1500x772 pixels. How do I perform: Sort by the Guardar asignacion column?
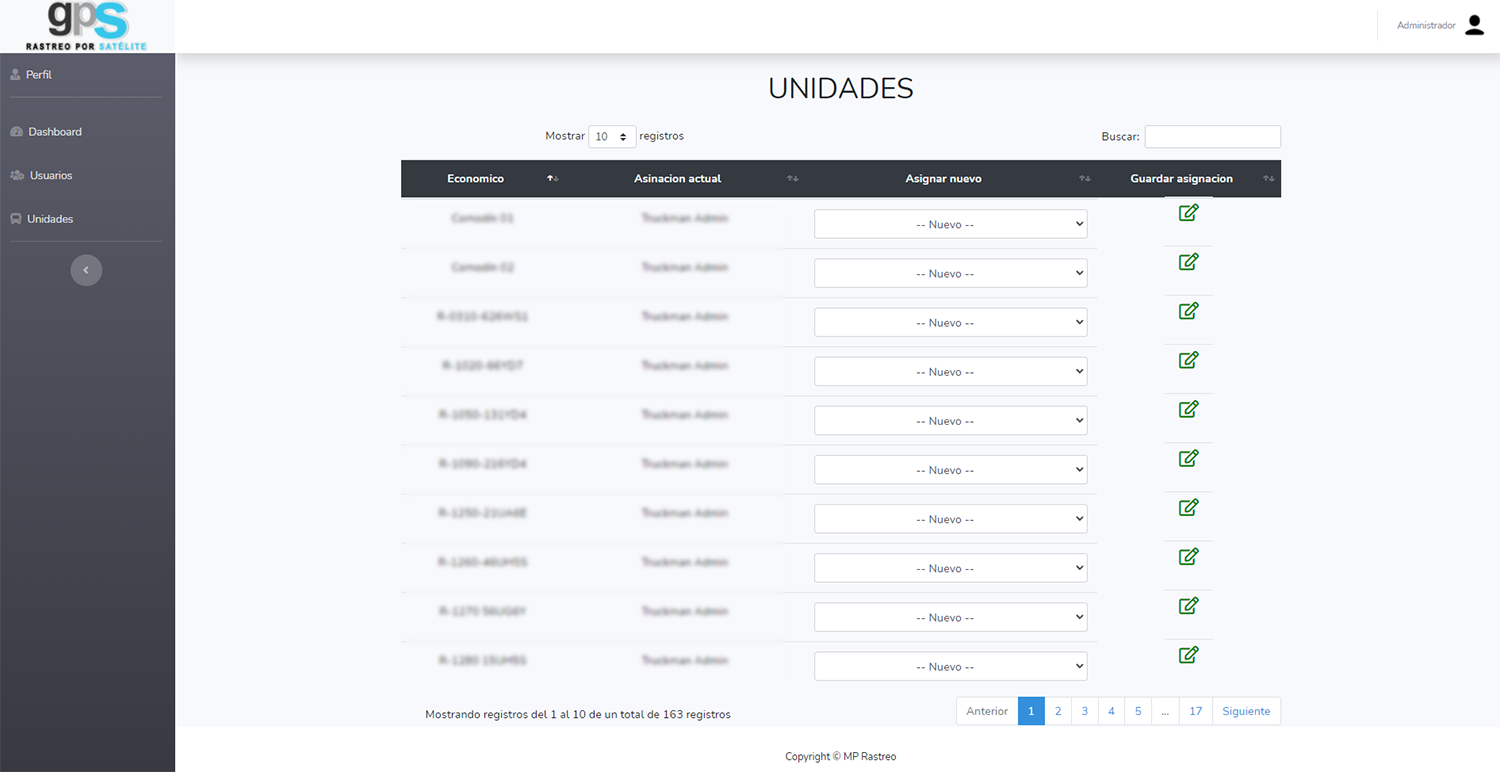coord(1181,179)
